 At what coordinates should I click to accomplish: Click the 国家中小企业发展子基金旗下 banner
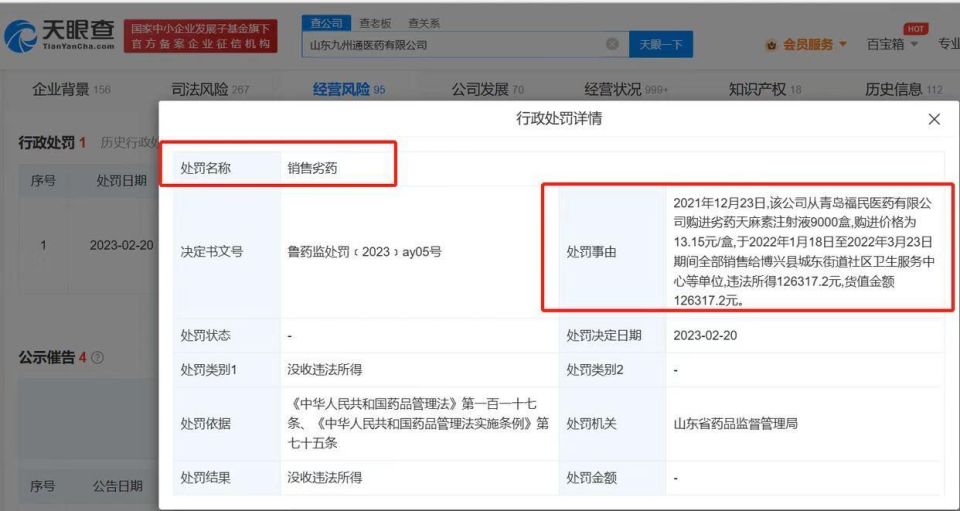200,36
